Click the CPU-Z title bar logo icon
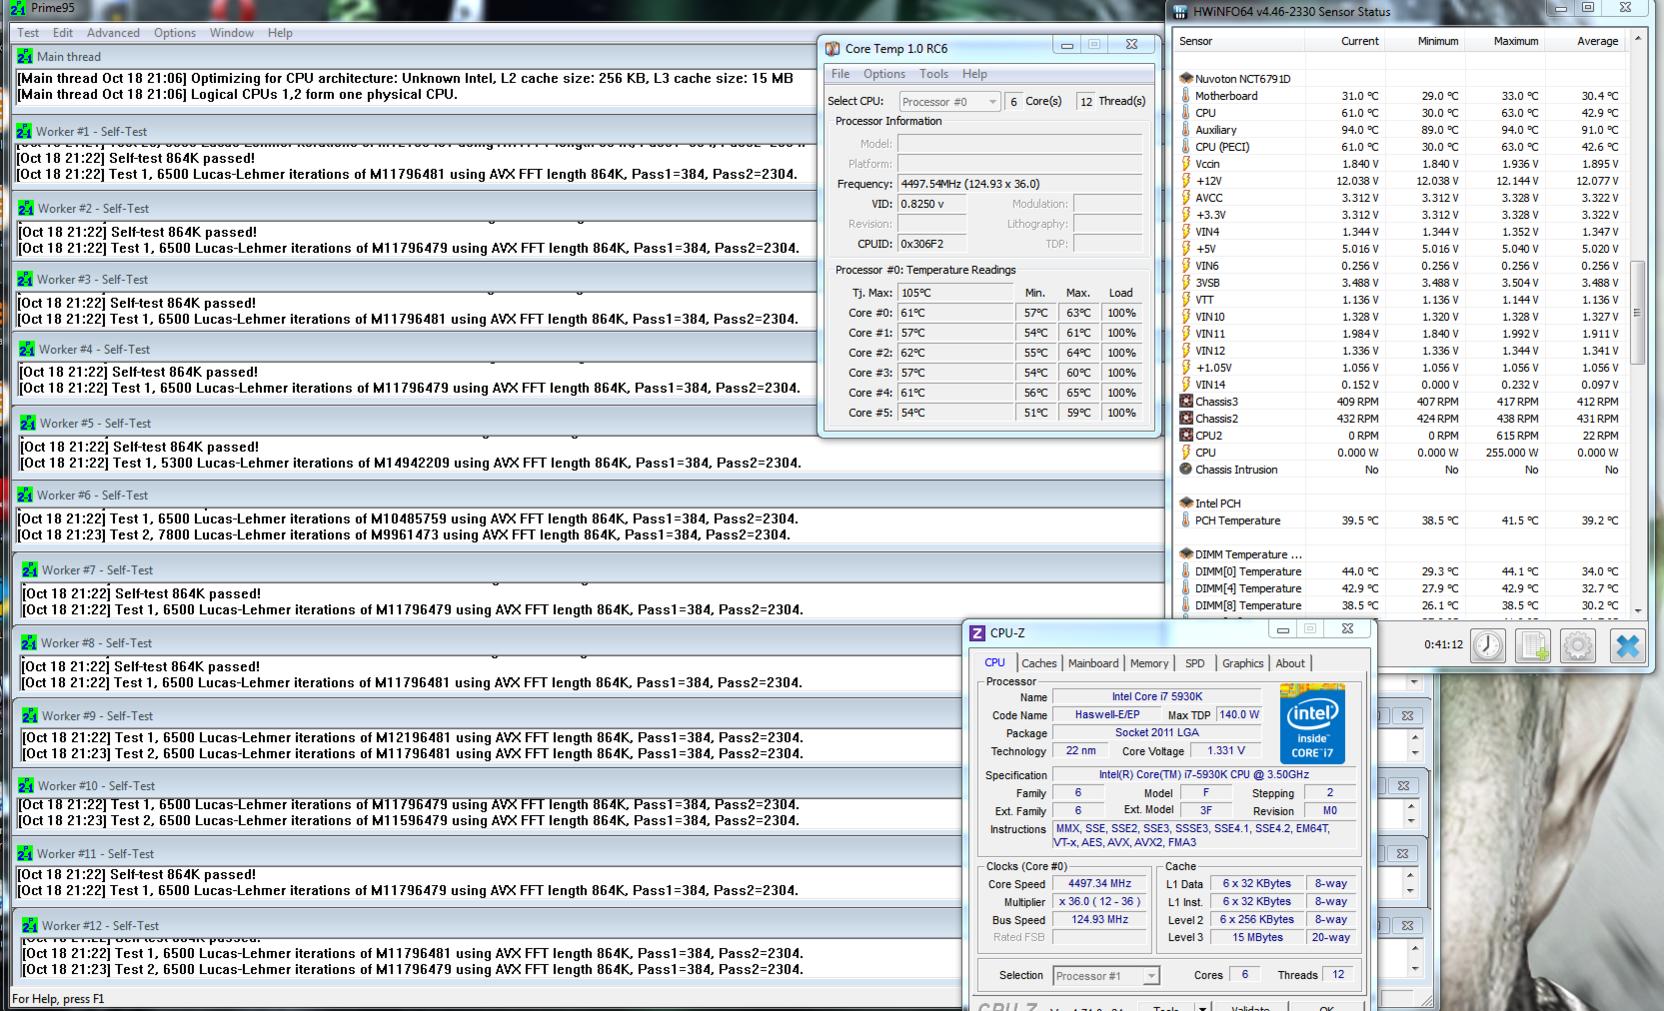The height and width of the screenshot is (1011, 1664). 977,633
